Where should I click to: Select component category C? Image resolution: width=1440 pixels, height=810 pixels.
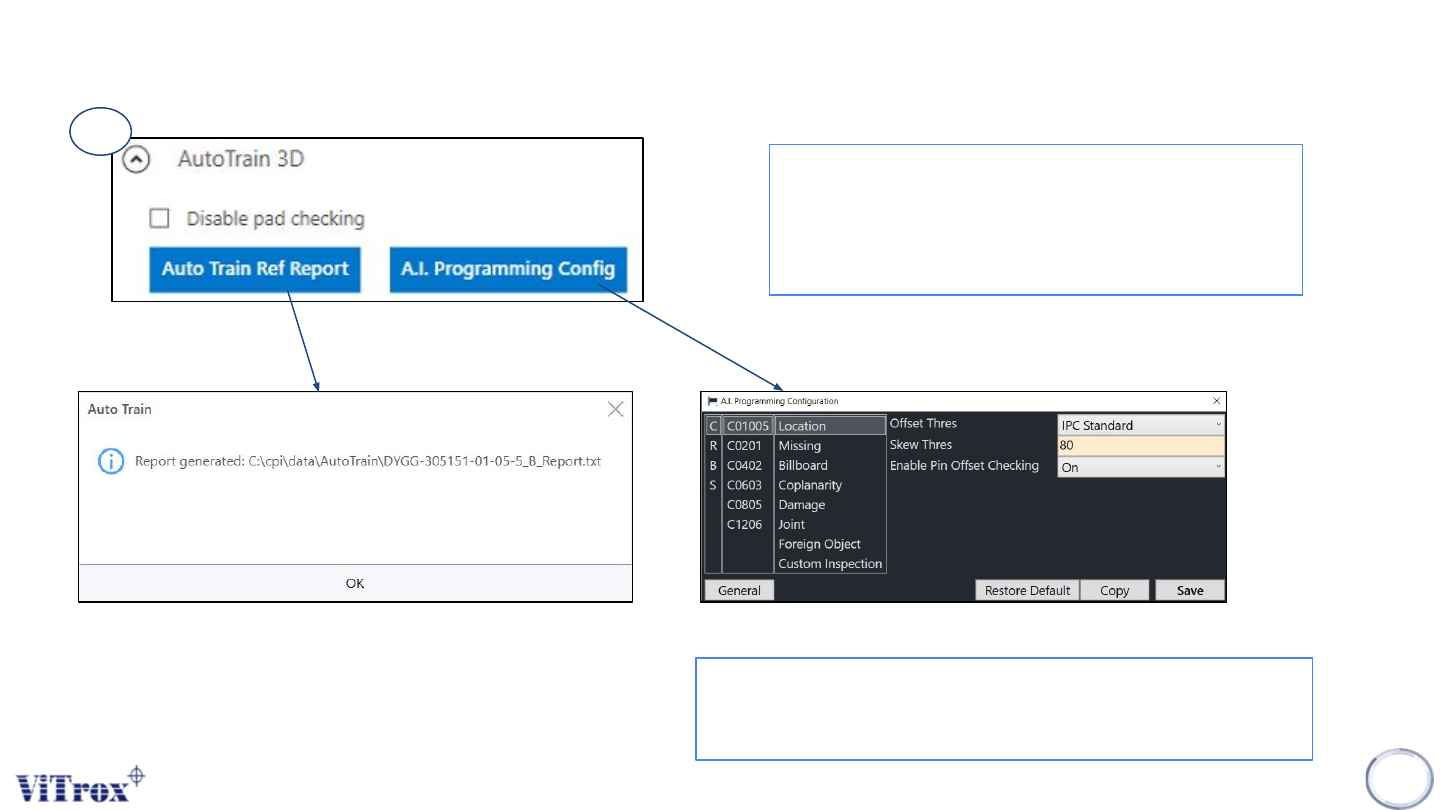tap(713, 426)
